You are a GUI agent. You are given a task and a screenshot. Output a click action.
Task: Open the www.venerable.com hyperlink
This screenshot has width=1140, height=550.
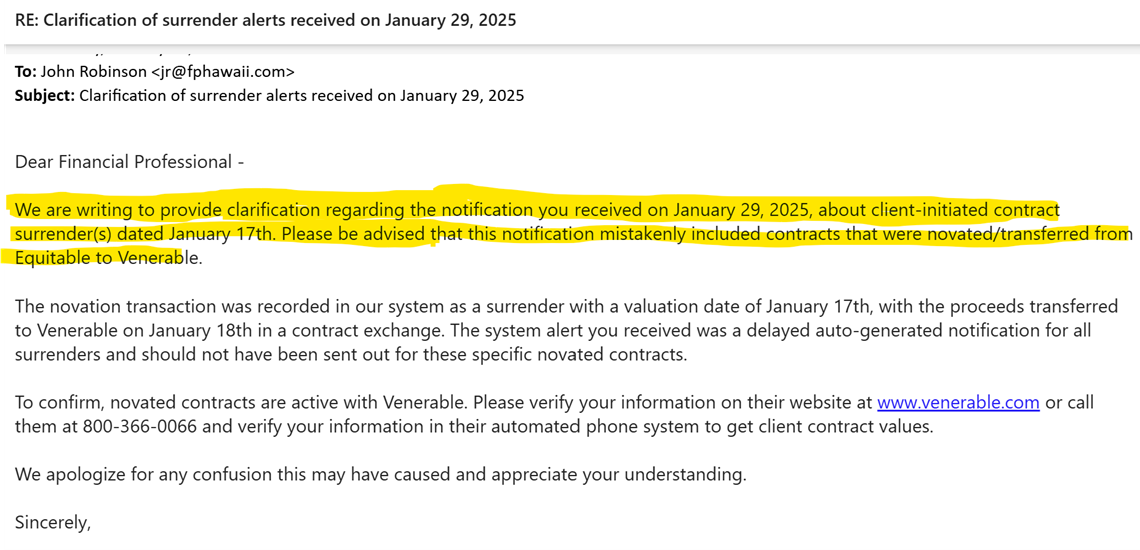pyautogui.click(x=958, y=402)
